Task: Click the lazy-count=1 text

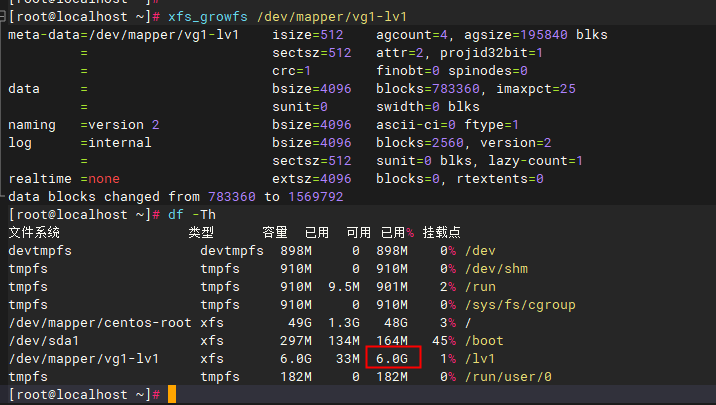Action: click(x=536, y=161)
